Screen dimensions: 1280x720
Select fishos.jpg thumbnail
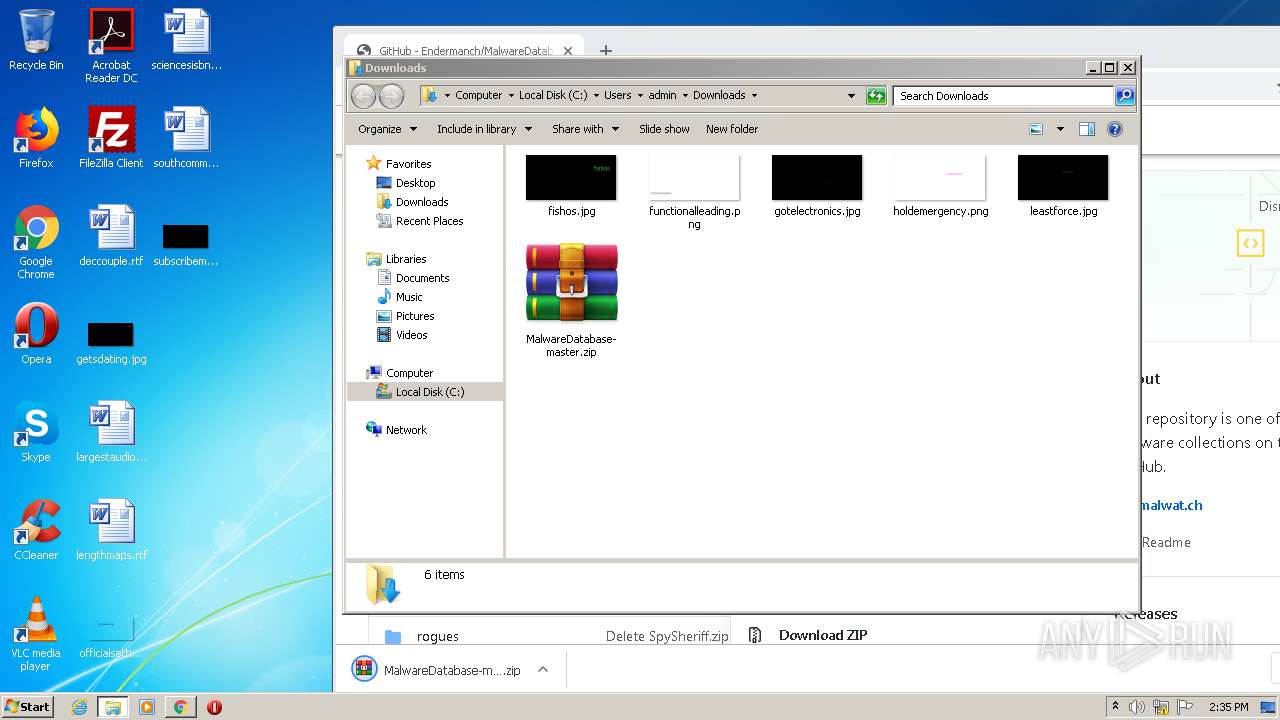[571, 186]
